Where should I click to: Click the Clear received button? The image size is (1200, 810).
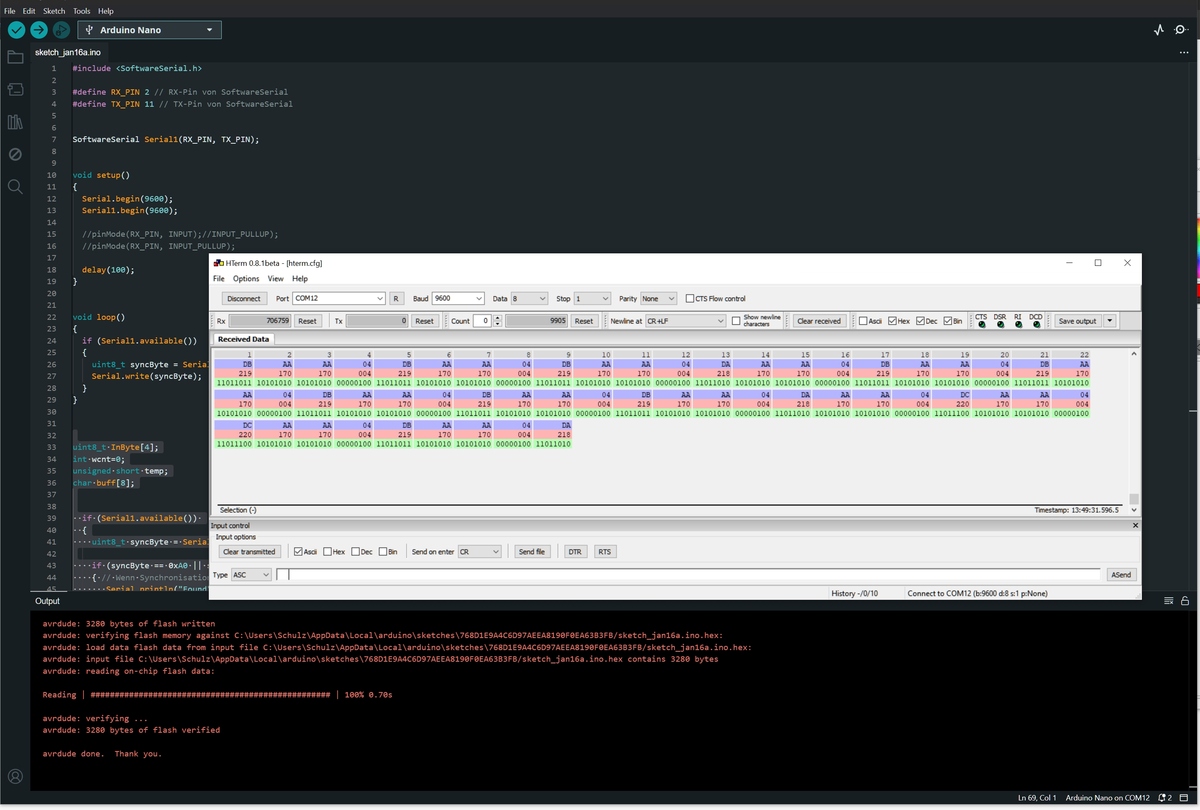tap(819, 321)
